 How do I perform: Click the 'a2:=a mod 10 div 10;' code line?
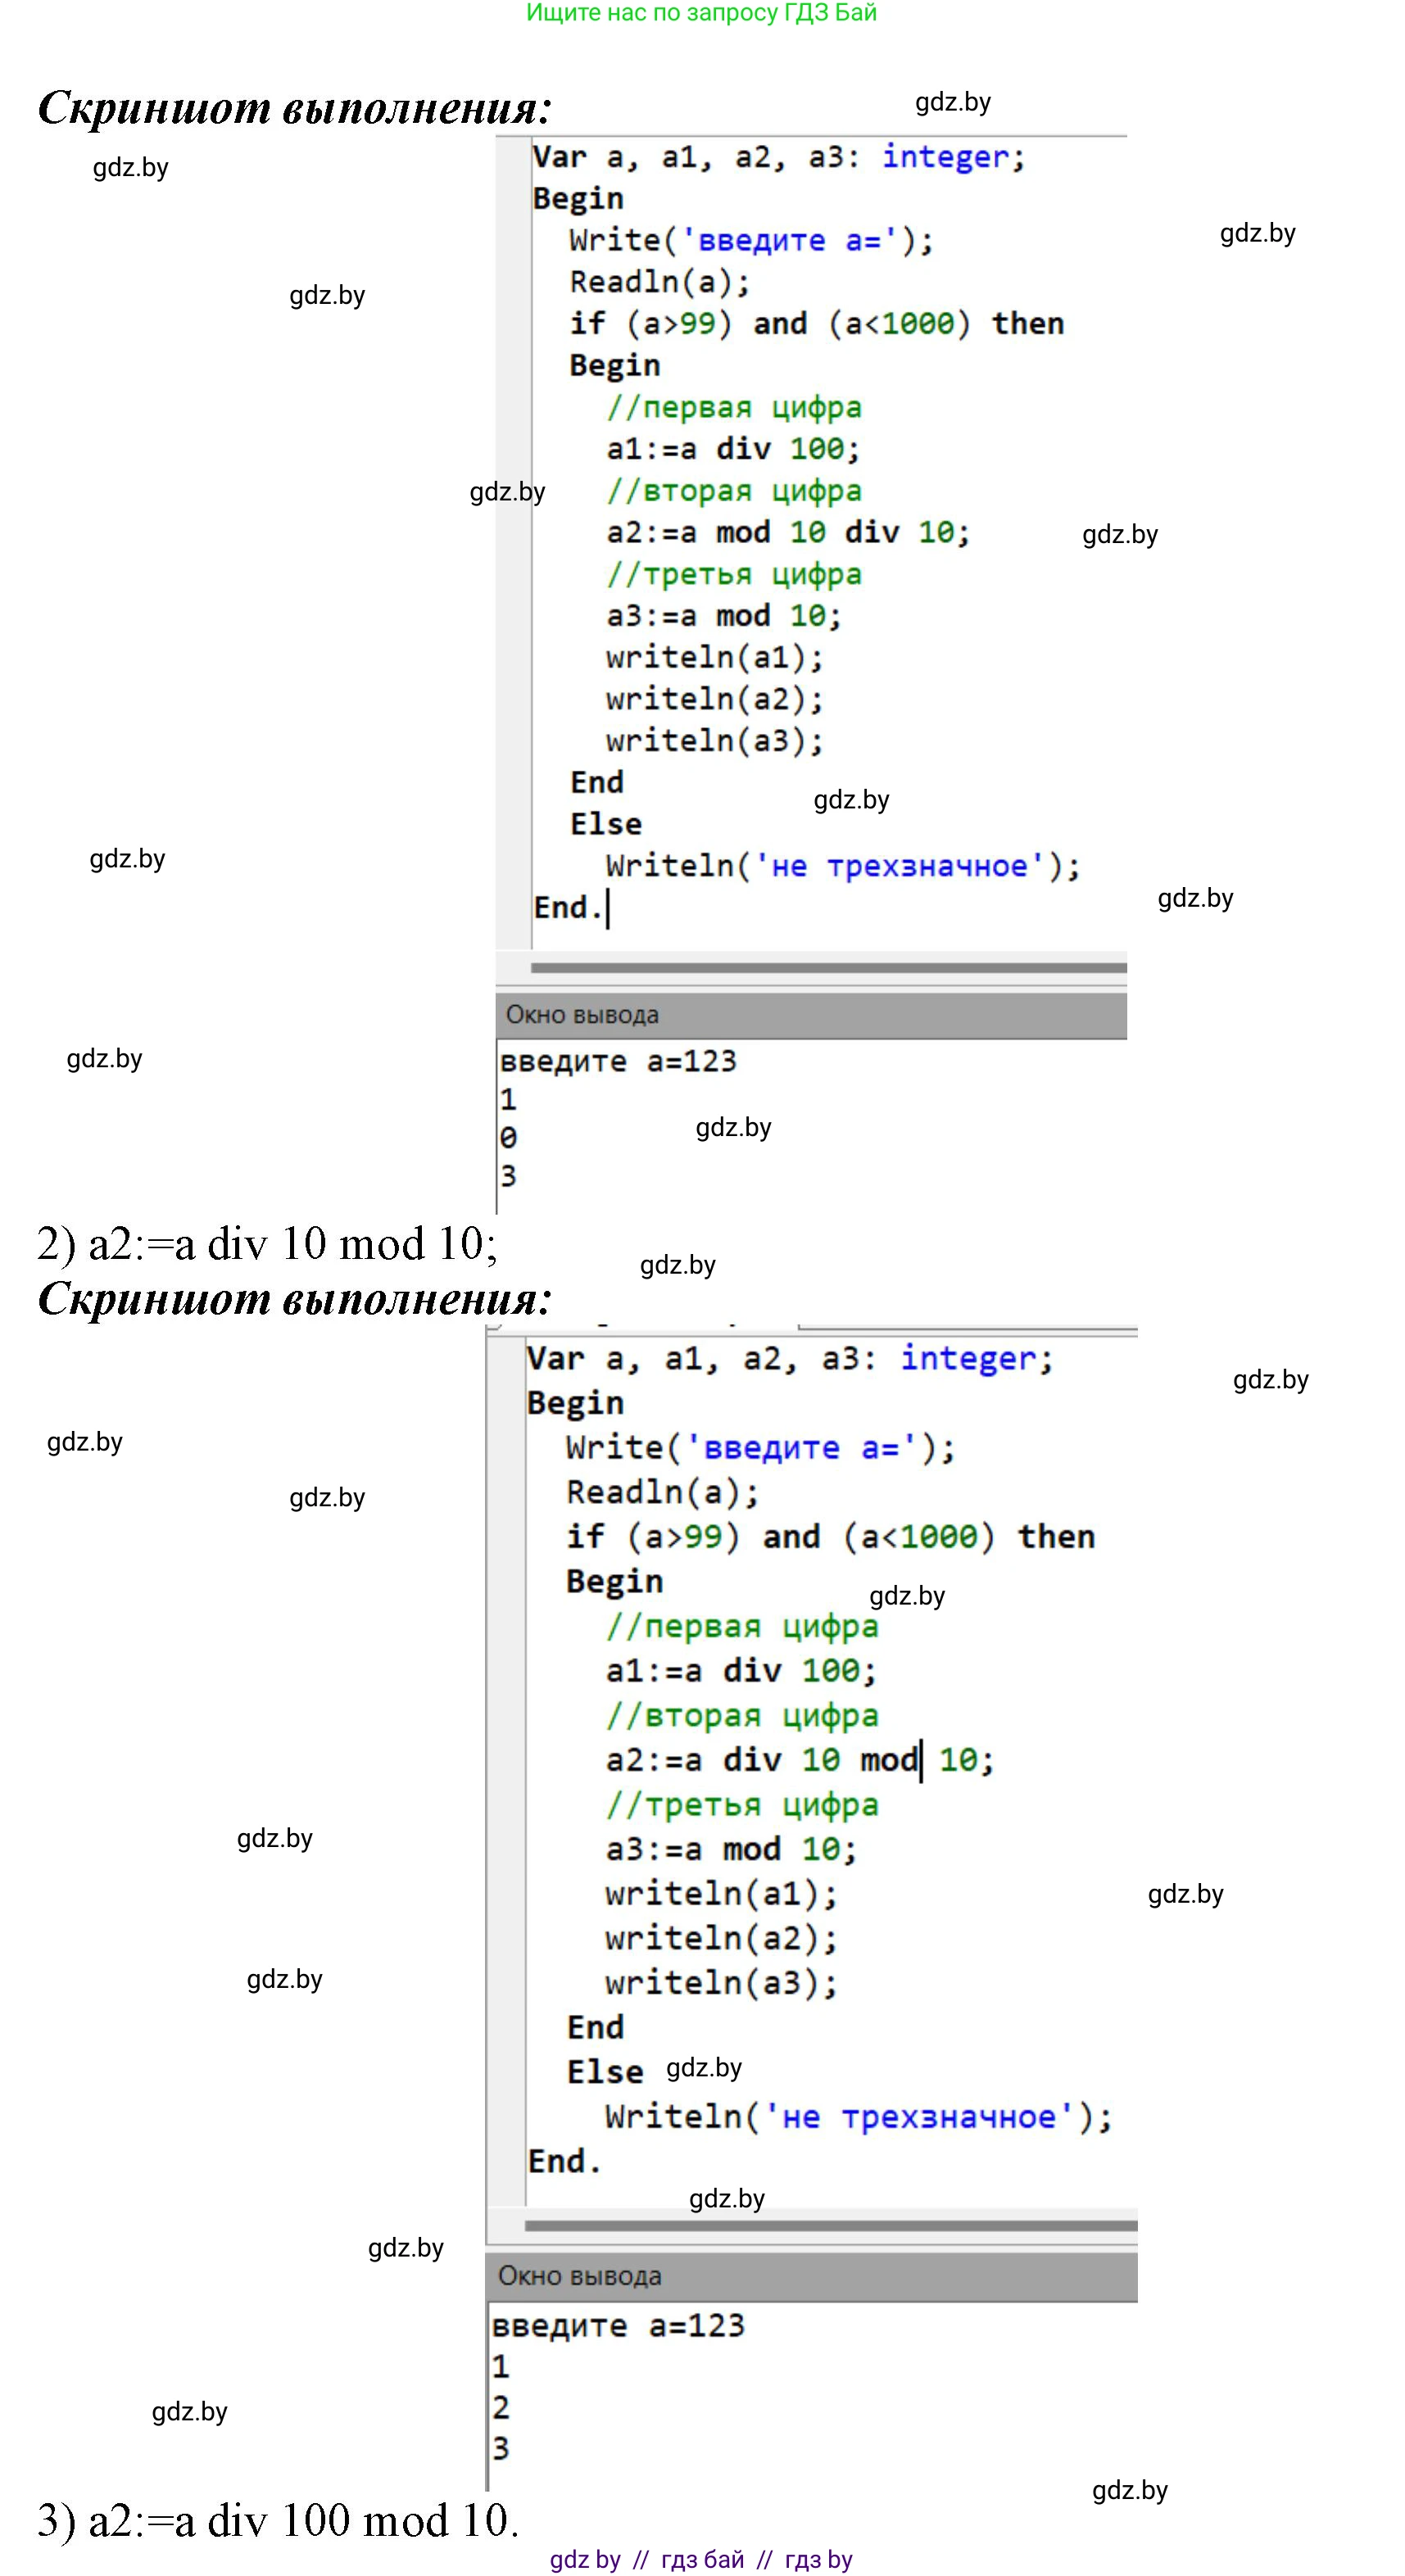coord(787,532)
